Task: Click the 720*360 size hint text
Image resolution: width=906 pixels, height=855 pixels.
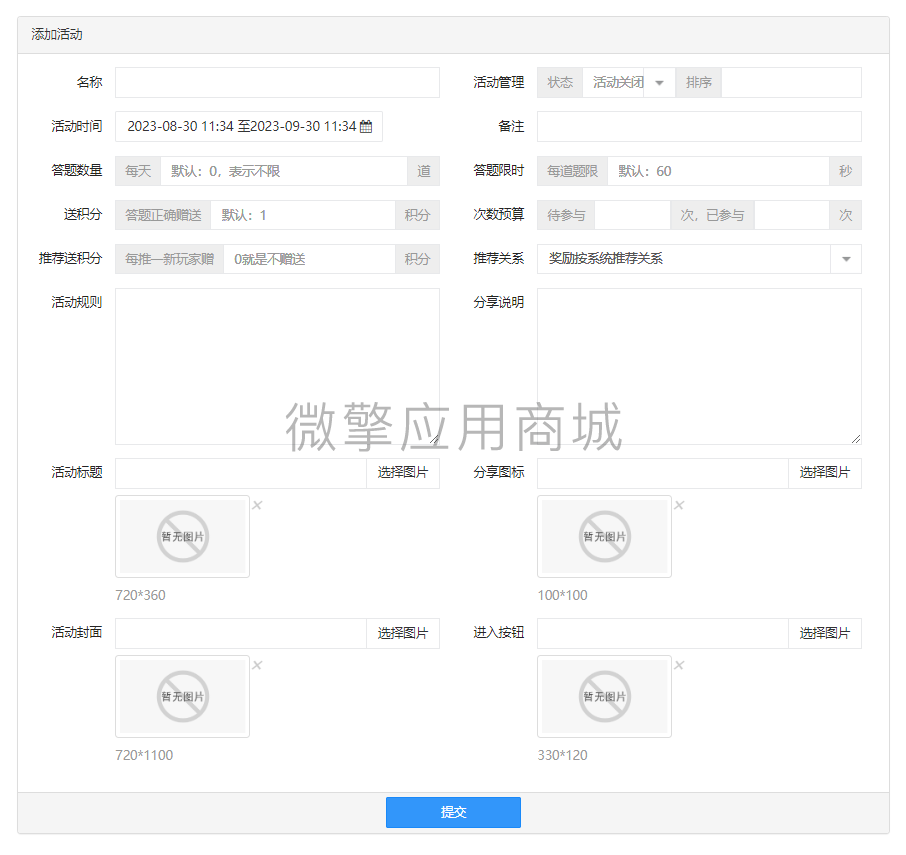Action: (x=140, y=595)
